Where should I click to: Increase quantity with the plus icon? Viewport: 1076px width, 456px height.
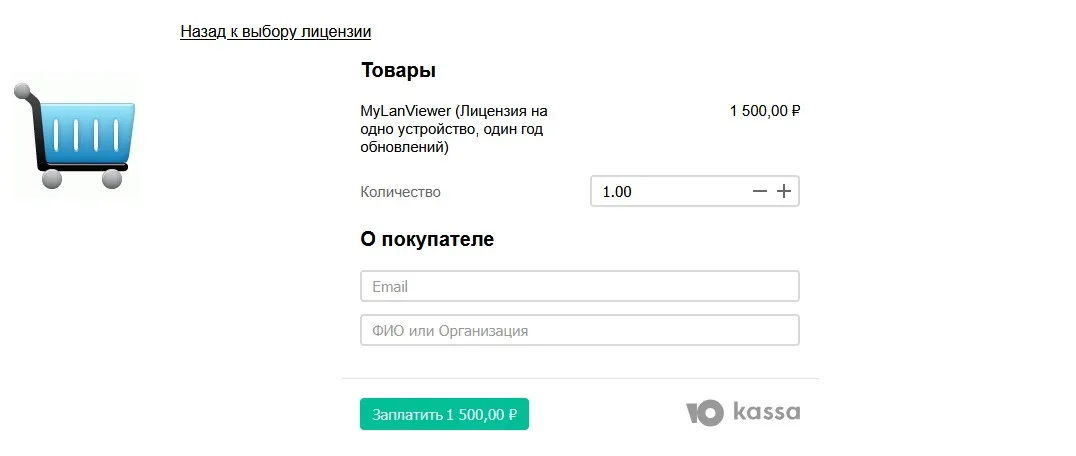tap(784, 192)
